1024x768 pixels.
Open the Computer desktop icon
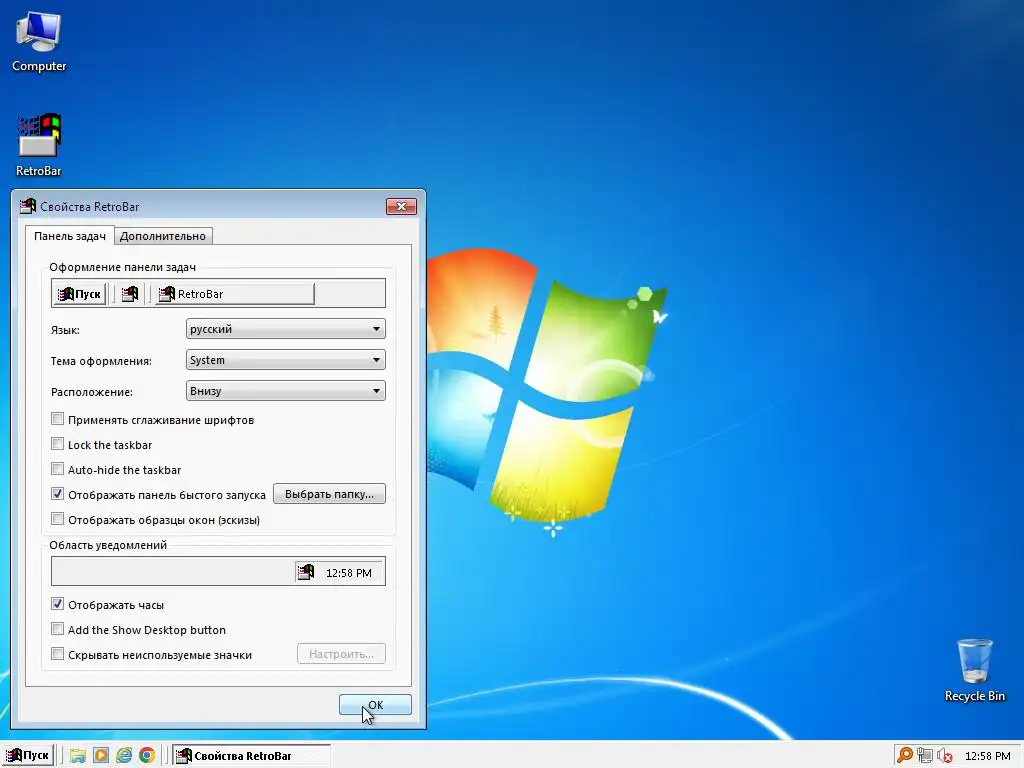point(39,43)
